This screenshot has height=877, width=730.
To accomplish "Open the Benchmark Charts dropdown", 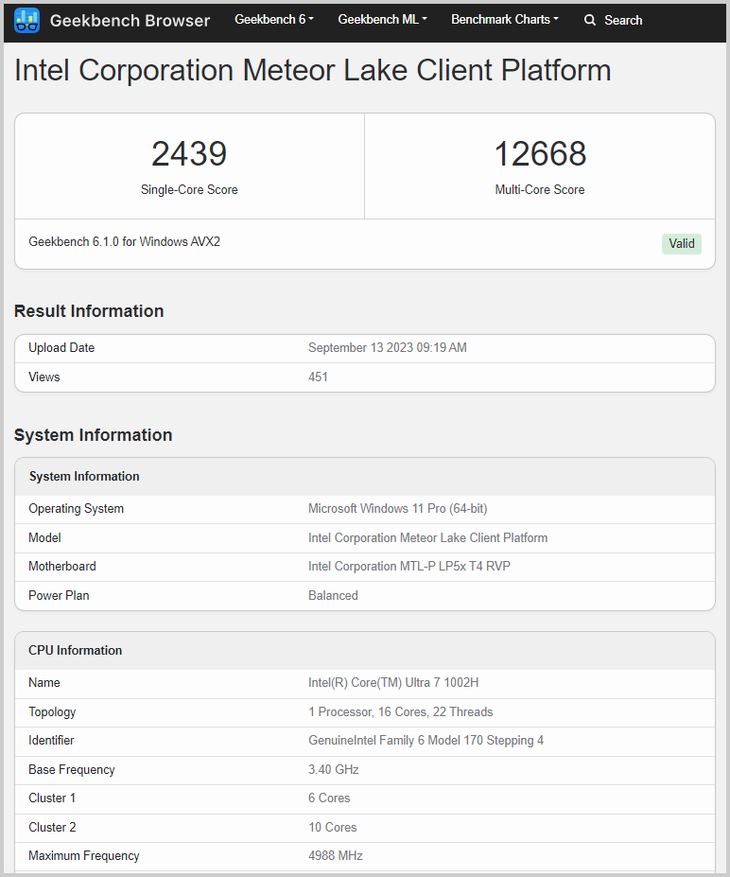I will [504, 20].
